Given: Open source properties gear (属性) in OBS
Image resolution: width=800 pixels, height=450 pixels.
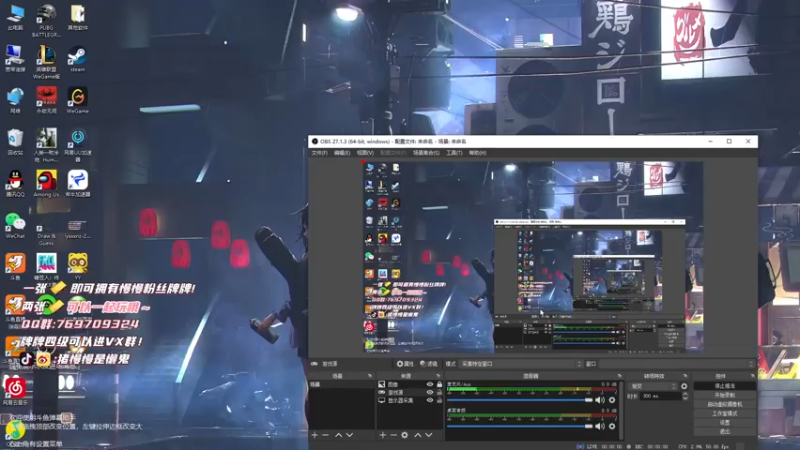Looking at the screenshot, I should click(405, 364).
